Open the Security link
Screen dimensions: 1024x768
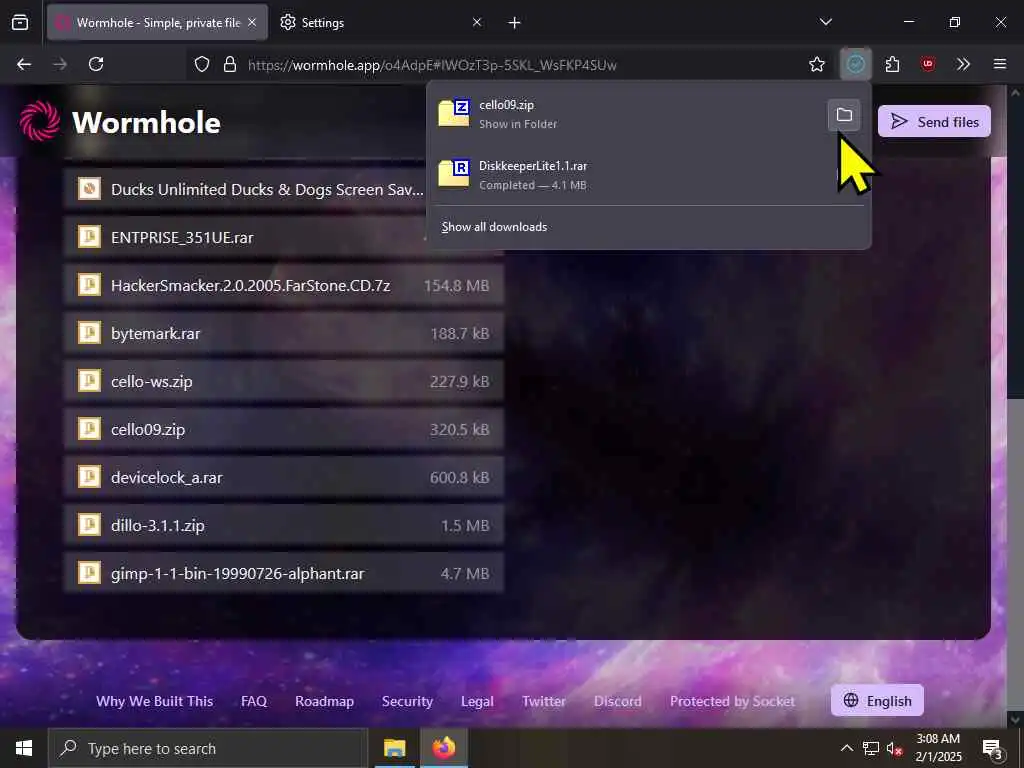[408, 701]
